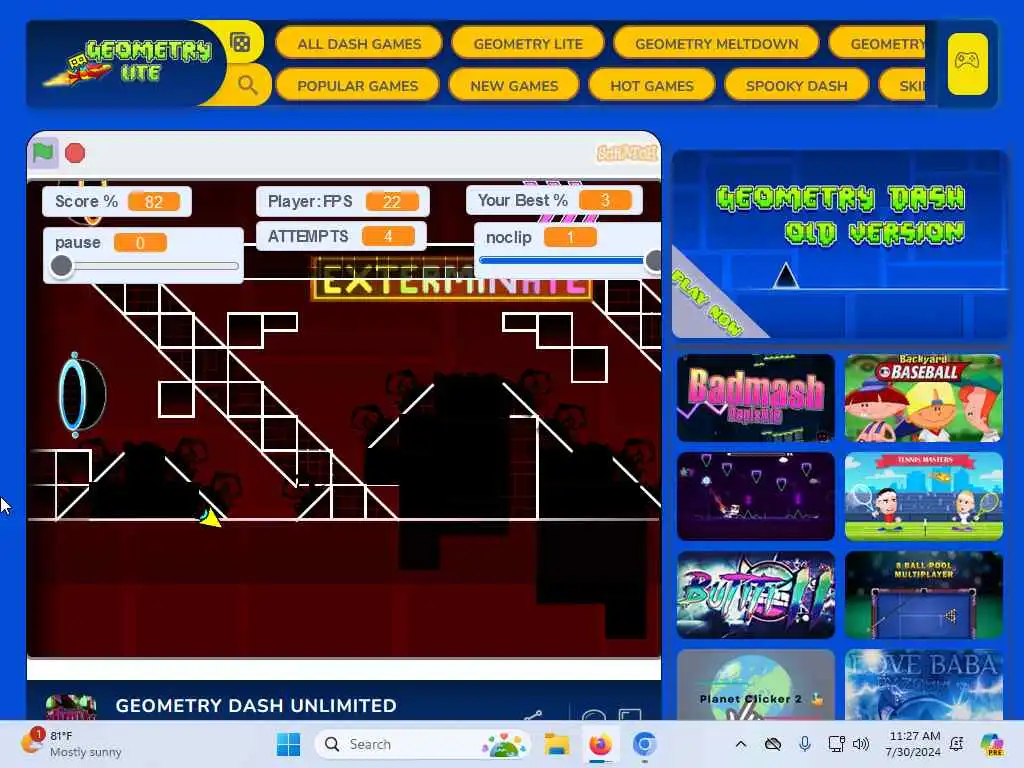Open the purple dash game thumbnail

click(x=756, y=496)
